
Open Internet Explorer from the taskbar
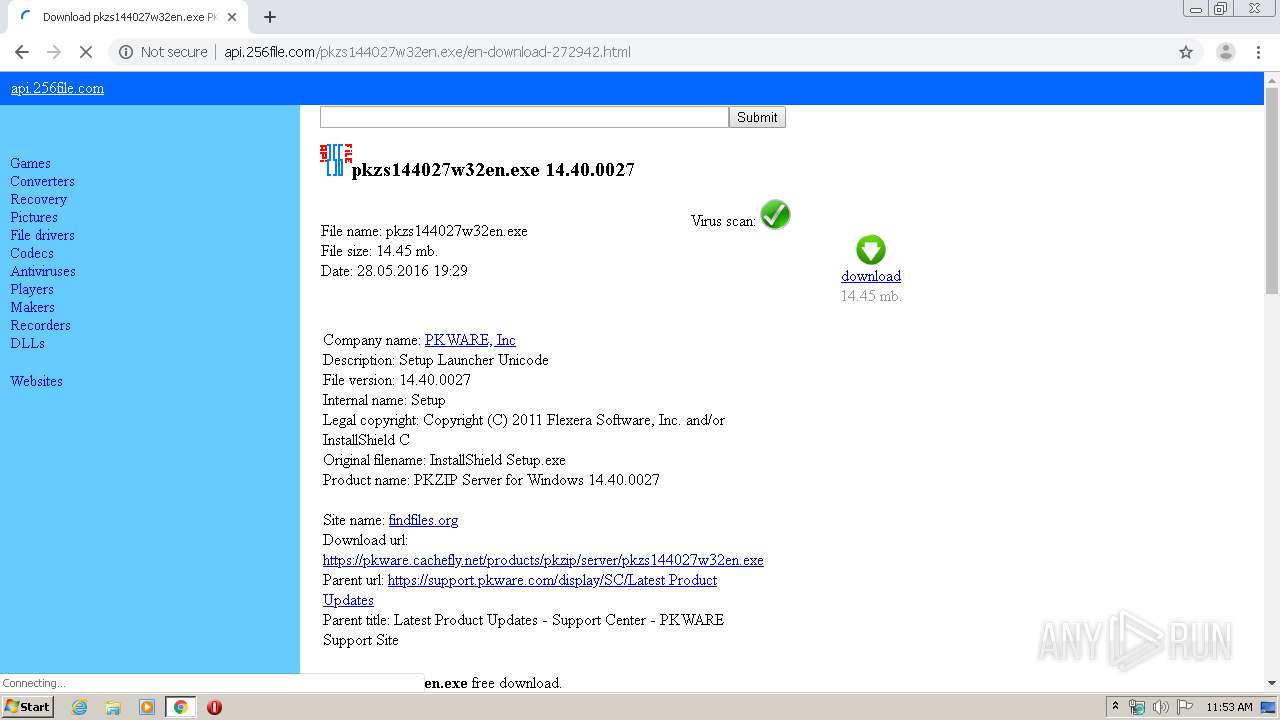pyautogui.click(x=79, y=707)
